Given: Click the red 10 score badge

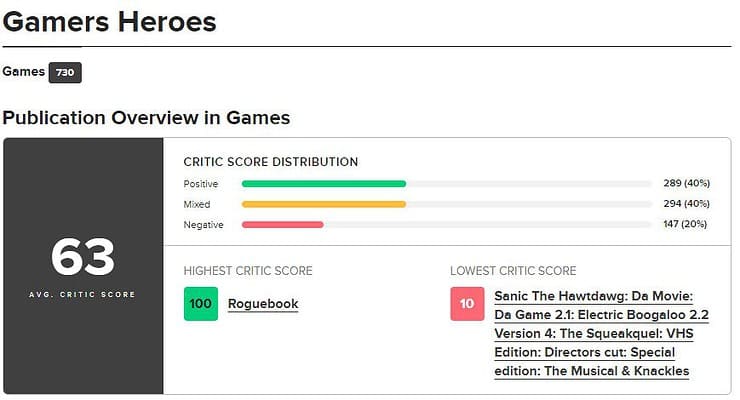Looking at the screenshot, I should click(467, 304).
